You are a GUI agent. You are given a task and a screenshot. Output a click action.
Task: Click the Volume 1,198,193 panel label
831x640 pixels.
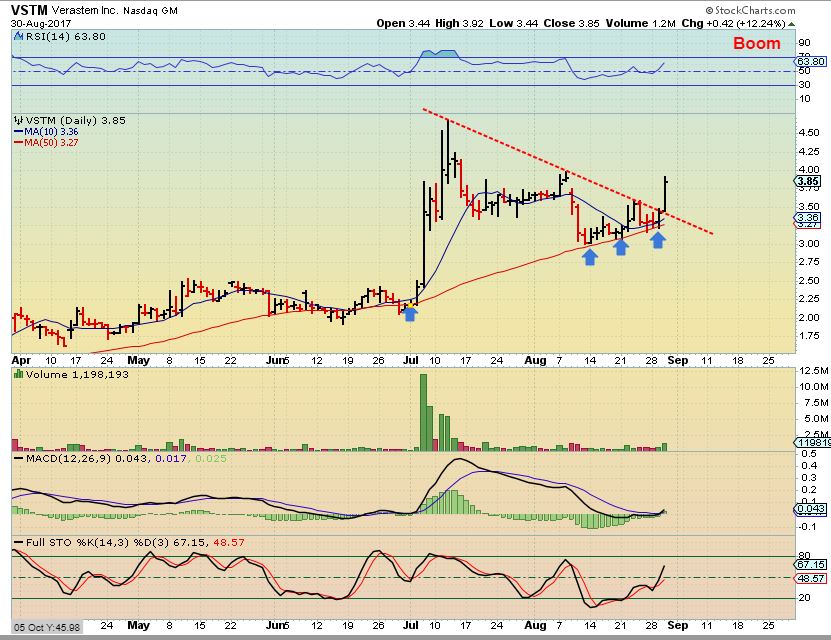[x=76, y=374]
